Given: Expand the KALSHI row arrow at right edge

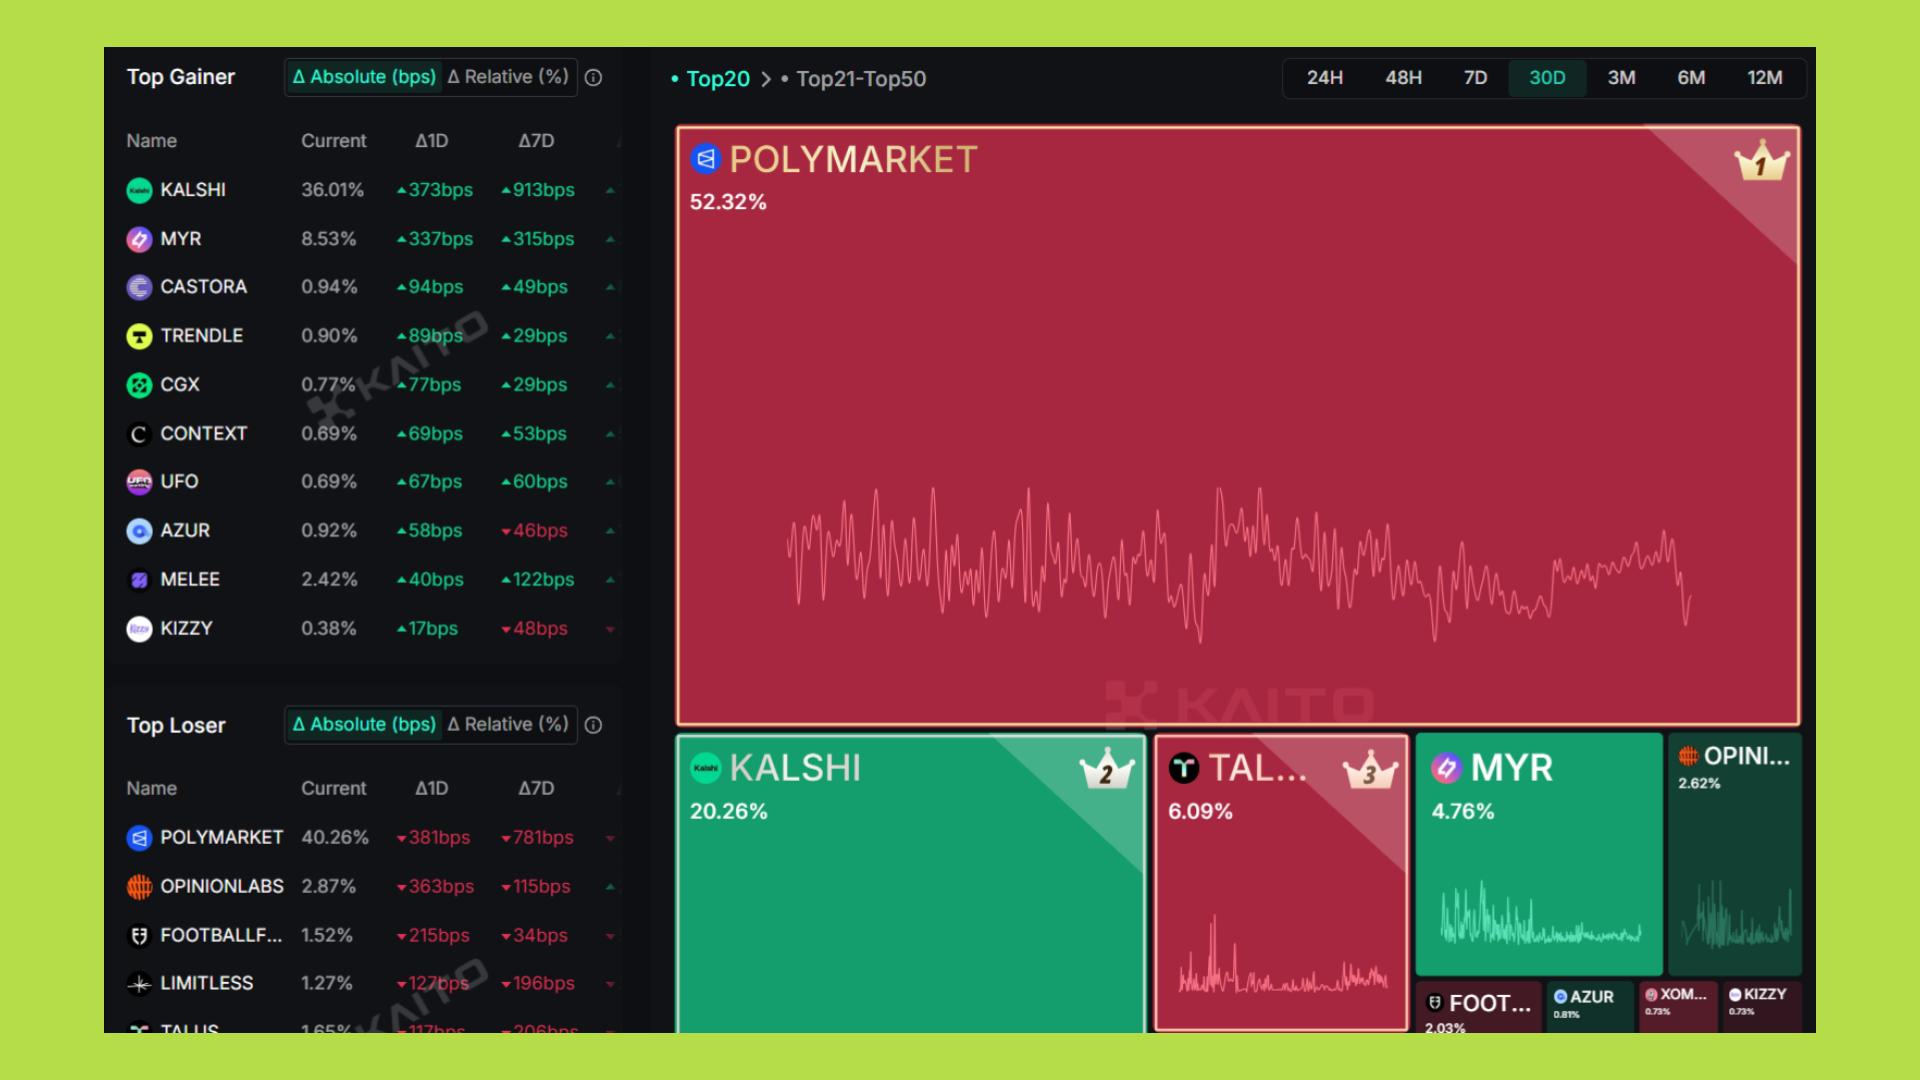Looking at the screenshot, I should (x=610, y=190).
